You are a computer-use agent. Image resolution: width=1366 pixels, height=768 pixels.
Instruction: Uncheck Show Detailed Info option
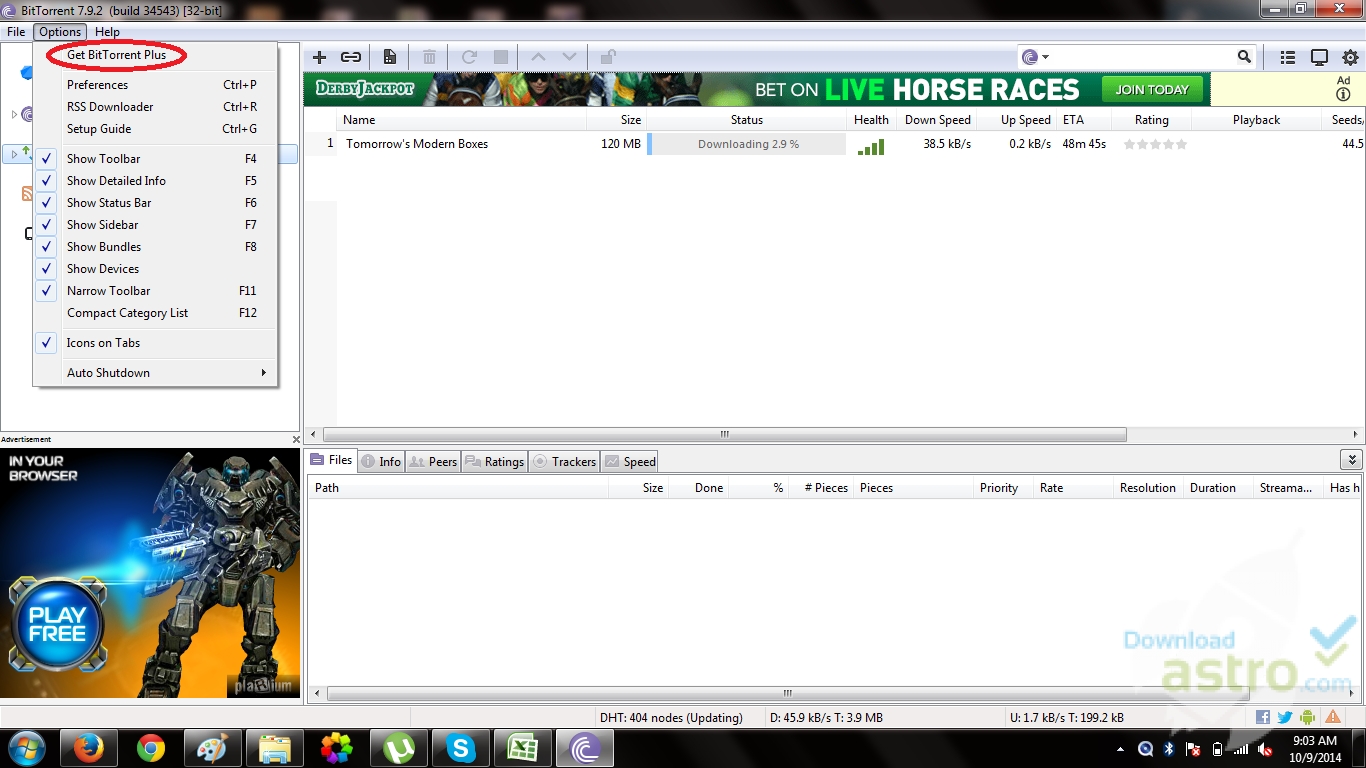tap(156, 180)
